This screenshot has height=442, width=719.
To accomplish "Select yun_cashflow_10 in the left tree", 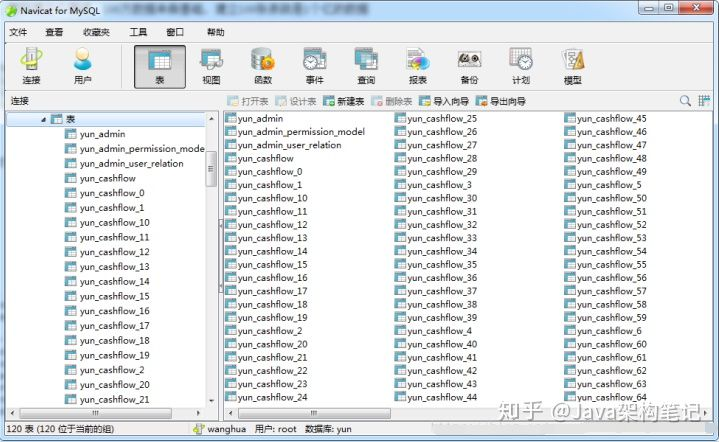I will [x=115, y=223].
